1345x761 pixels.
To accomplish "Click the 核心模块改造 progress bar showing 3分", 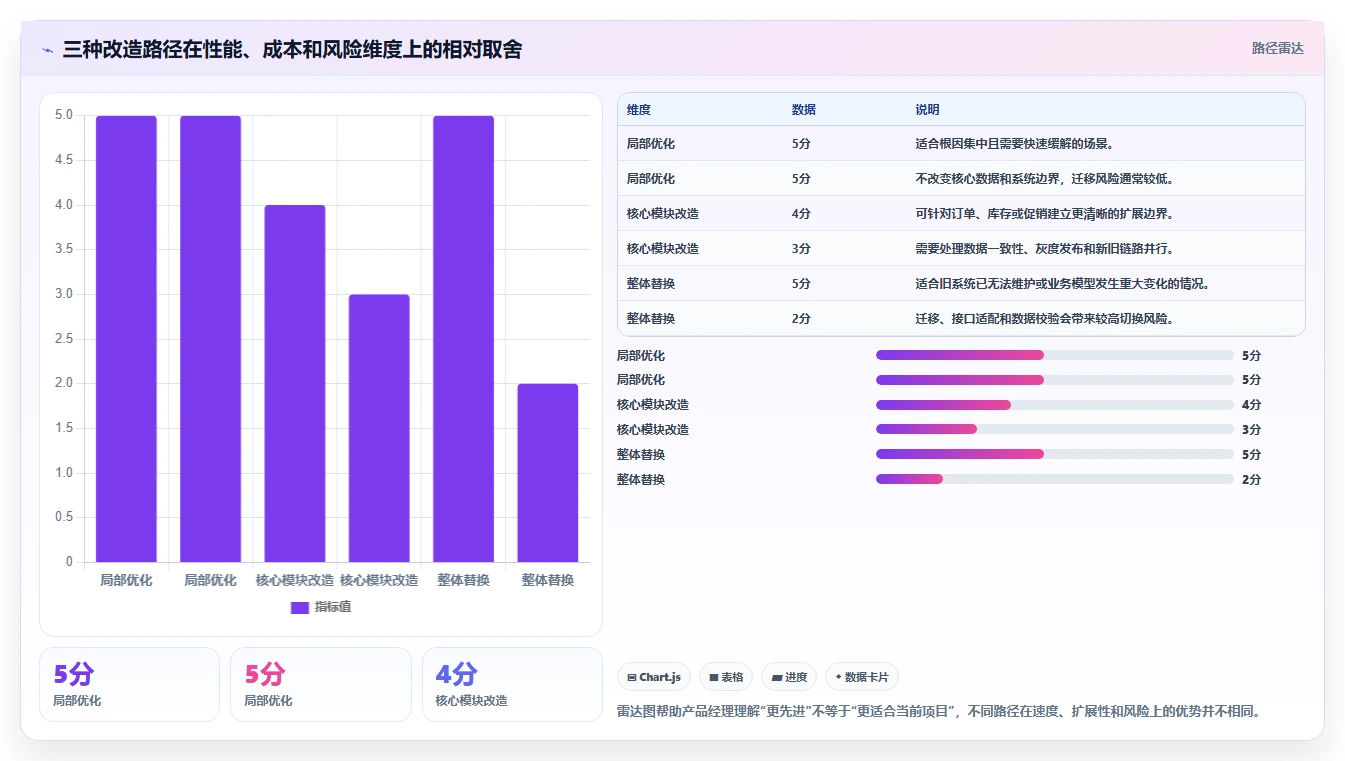I will pyautogui.click(x=1055, y=429).
